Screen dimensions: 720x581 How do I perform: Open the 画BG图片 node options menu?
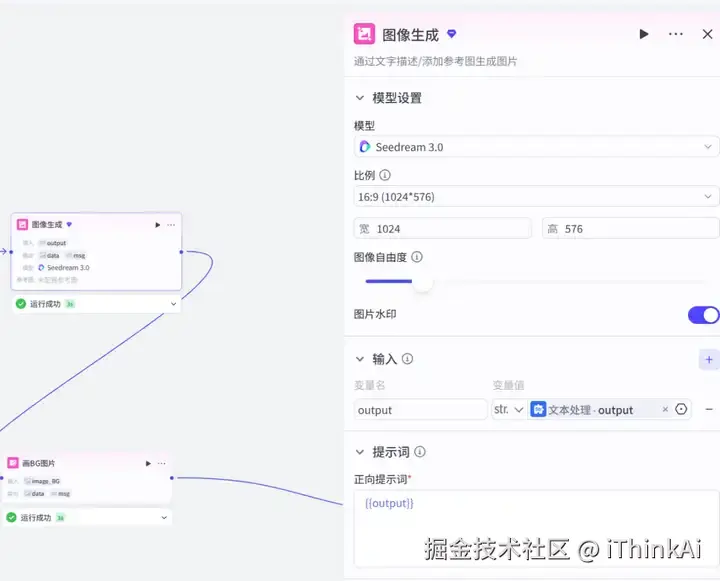pyautogui.click(x=162, y=463)
